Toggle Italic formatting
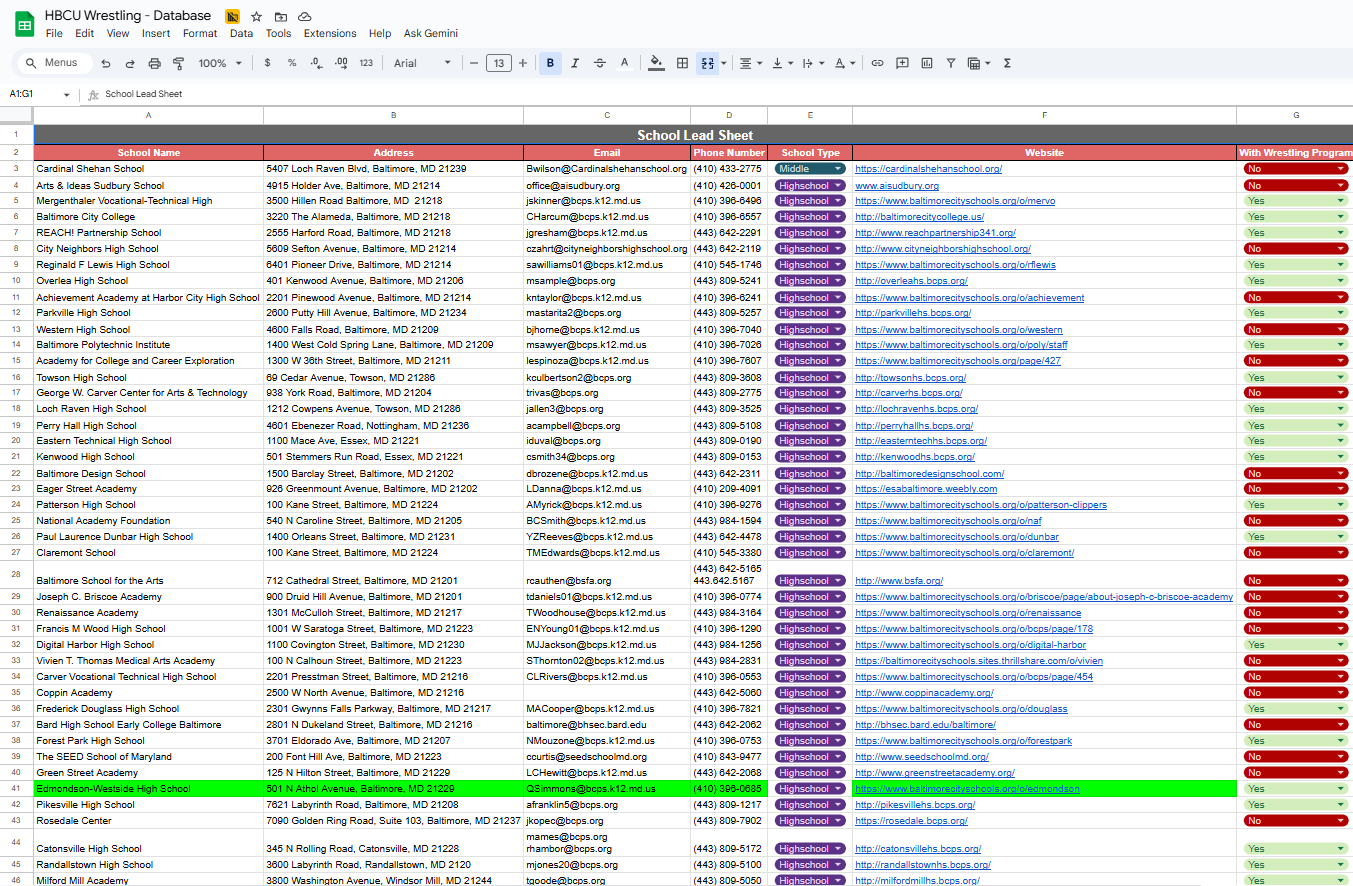Screen dimensions: 1353x886 point(574,63)
